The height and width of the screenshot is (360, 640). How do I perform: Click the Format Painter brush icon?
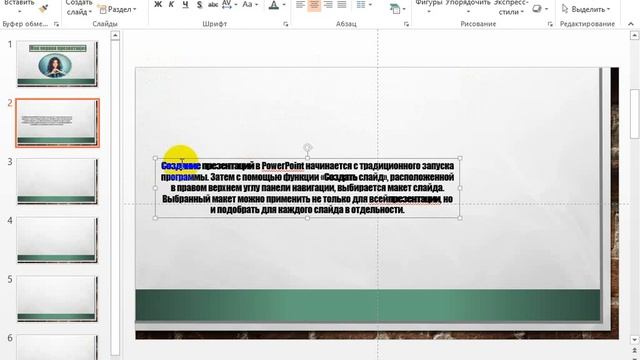pos(43,8)
